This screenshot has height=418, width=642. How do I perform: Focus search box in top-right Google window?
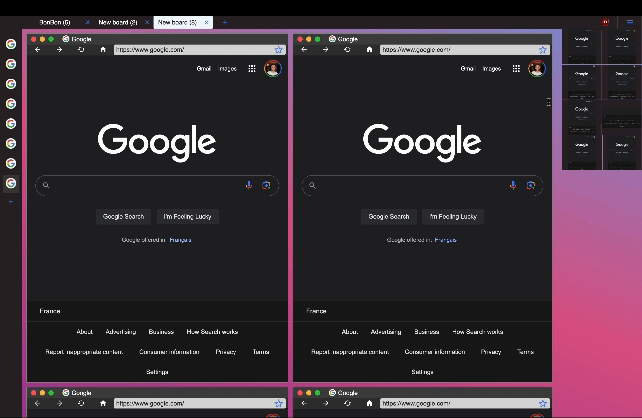(422, 185)
